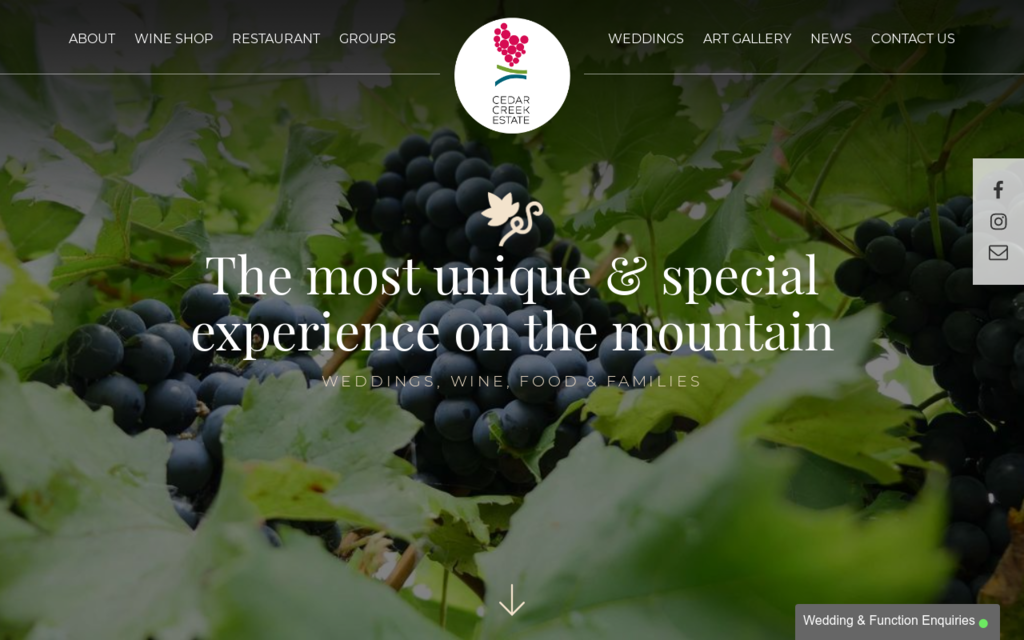Visit the Instagram profile icon
This screenshot has width=1024, height=640.
[x=998, y=221]
